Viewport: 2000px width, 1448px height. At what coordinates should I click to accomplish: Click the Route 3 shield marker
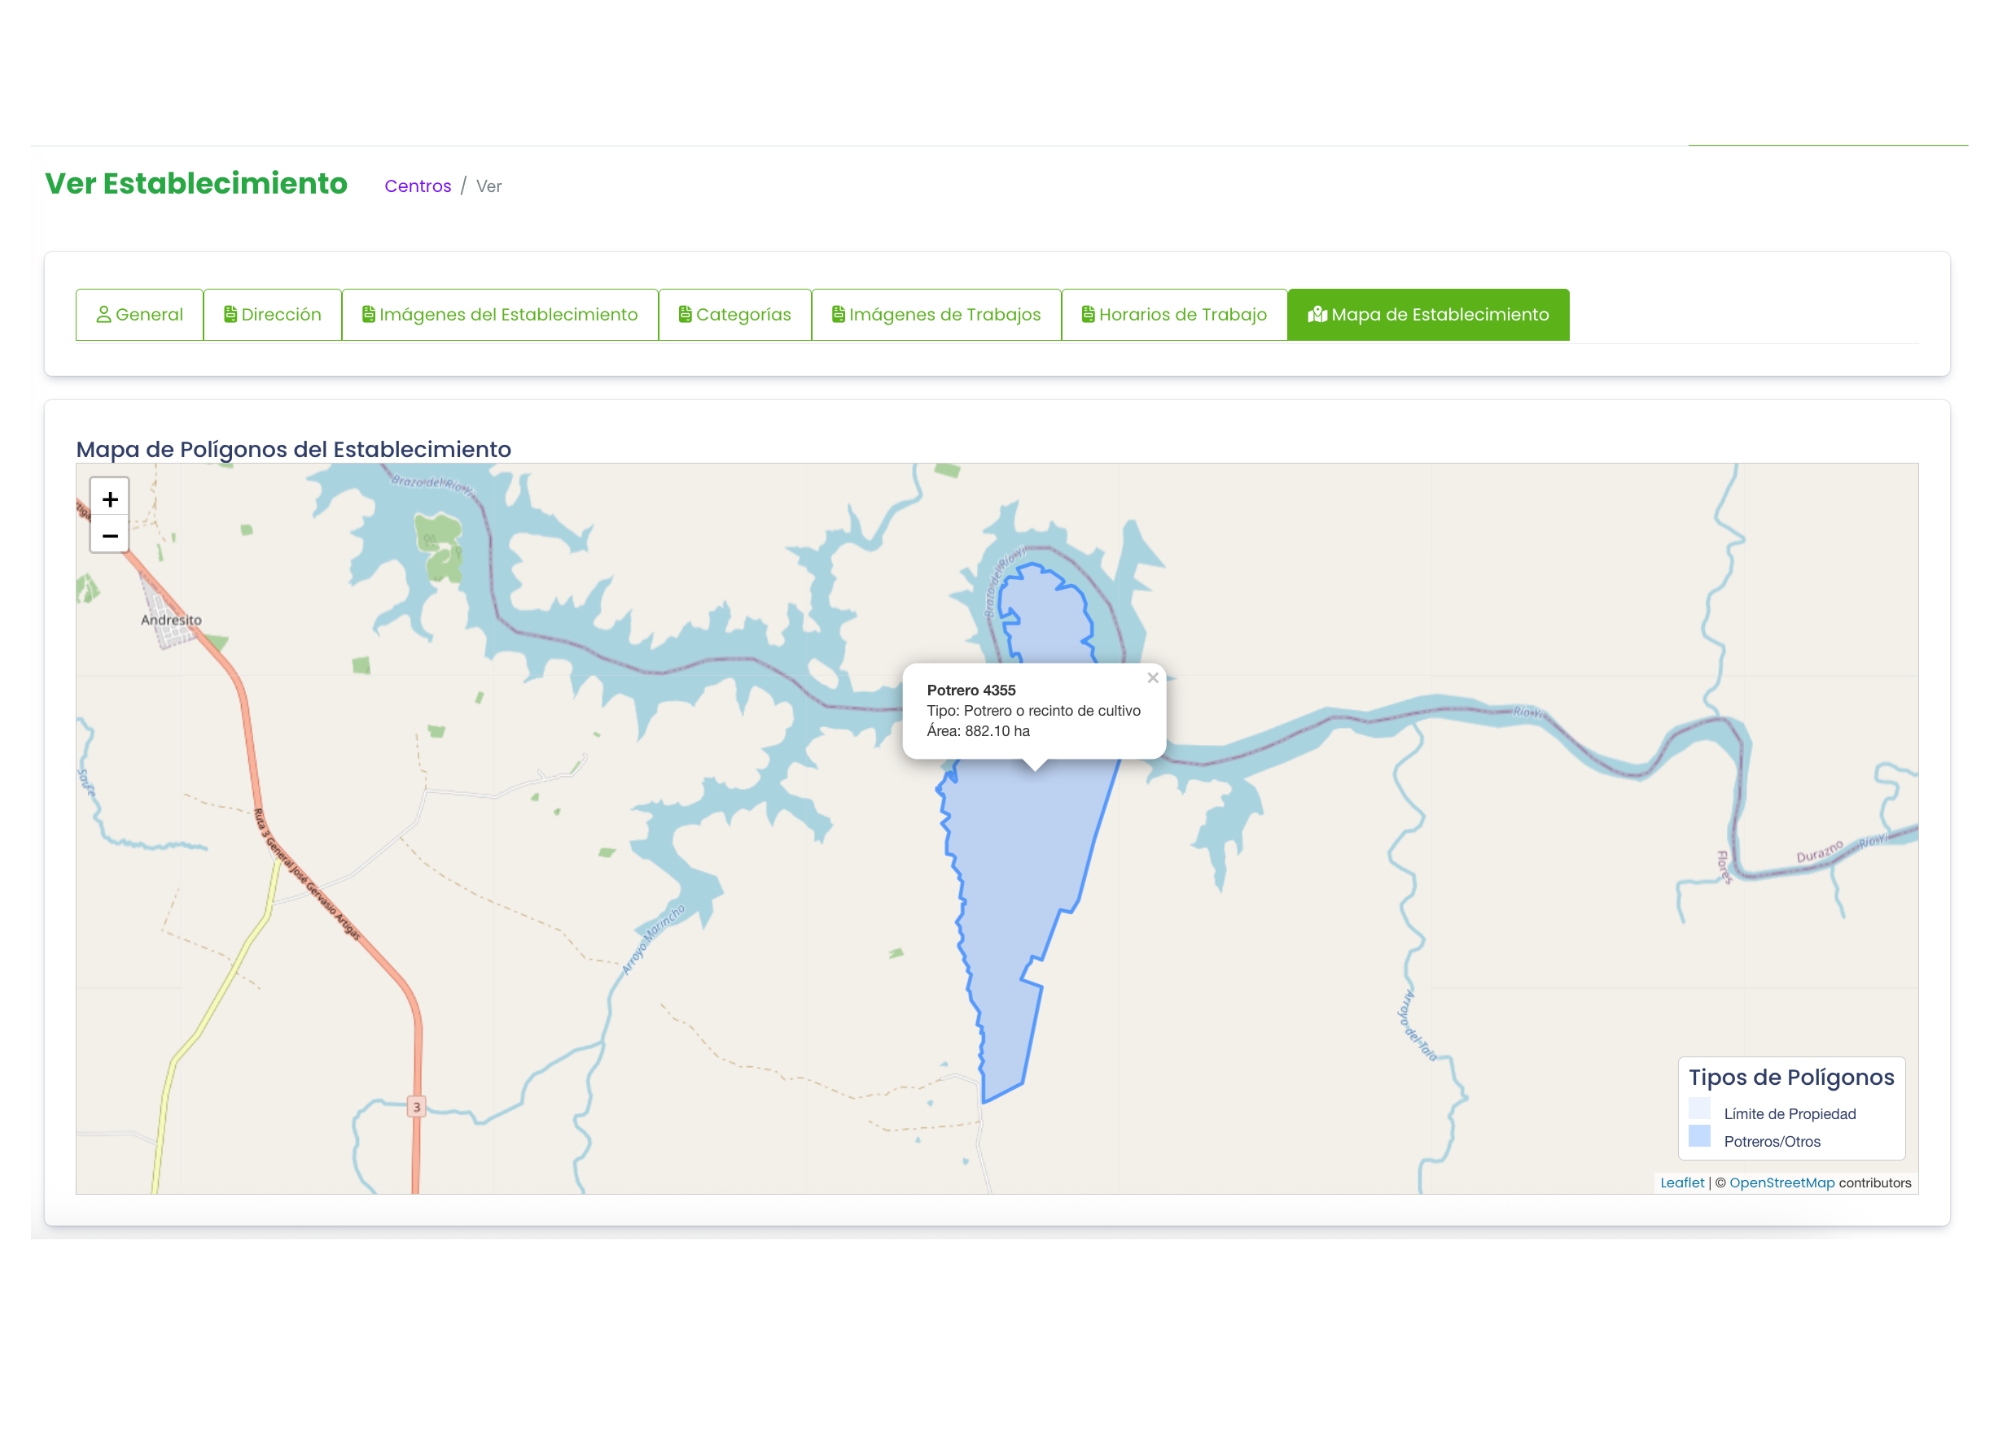(417, 1106)
